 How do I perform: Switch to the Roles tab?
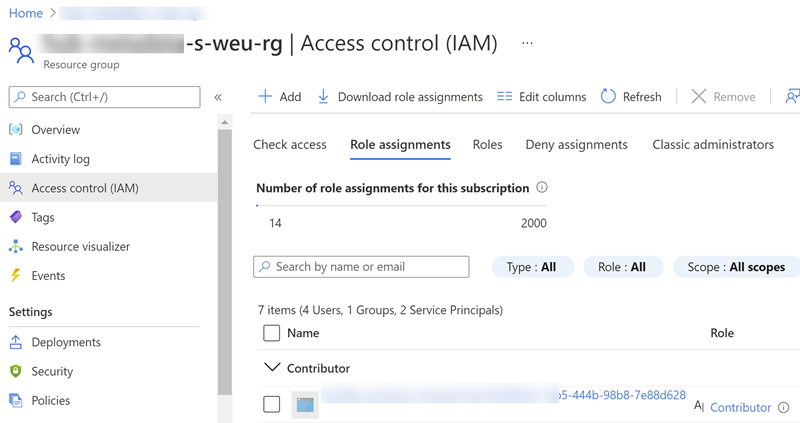pos(487,145)
